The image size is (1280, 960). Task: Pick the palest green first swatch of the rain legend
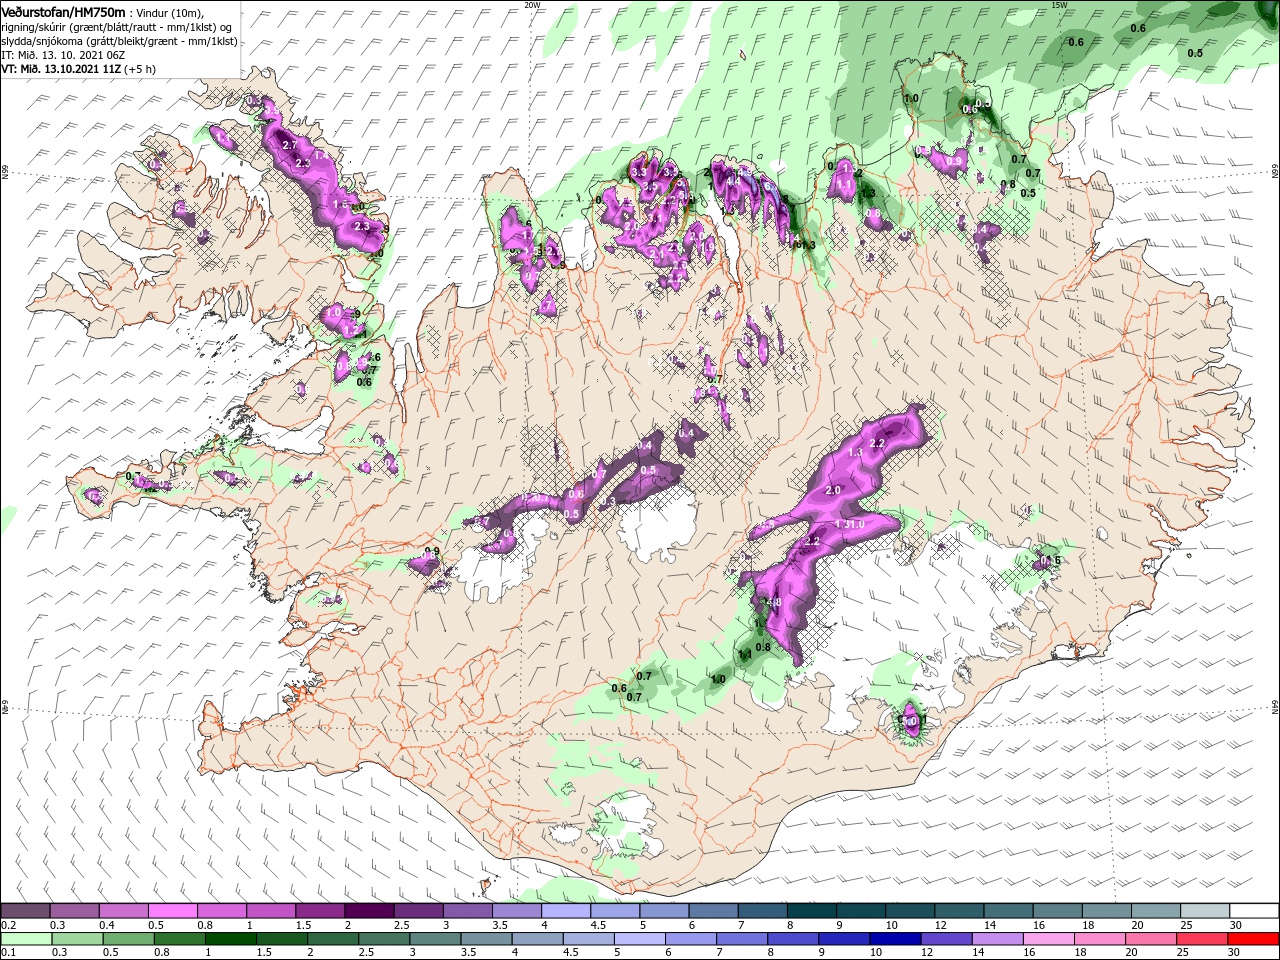[25, 939]
